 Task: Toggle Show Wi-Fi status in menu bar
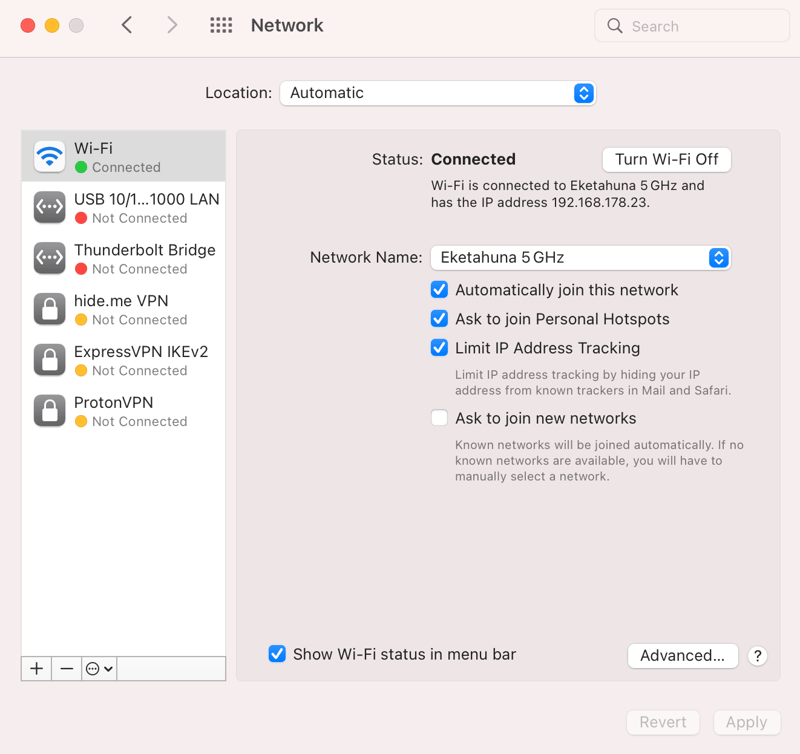click(277, 654)
